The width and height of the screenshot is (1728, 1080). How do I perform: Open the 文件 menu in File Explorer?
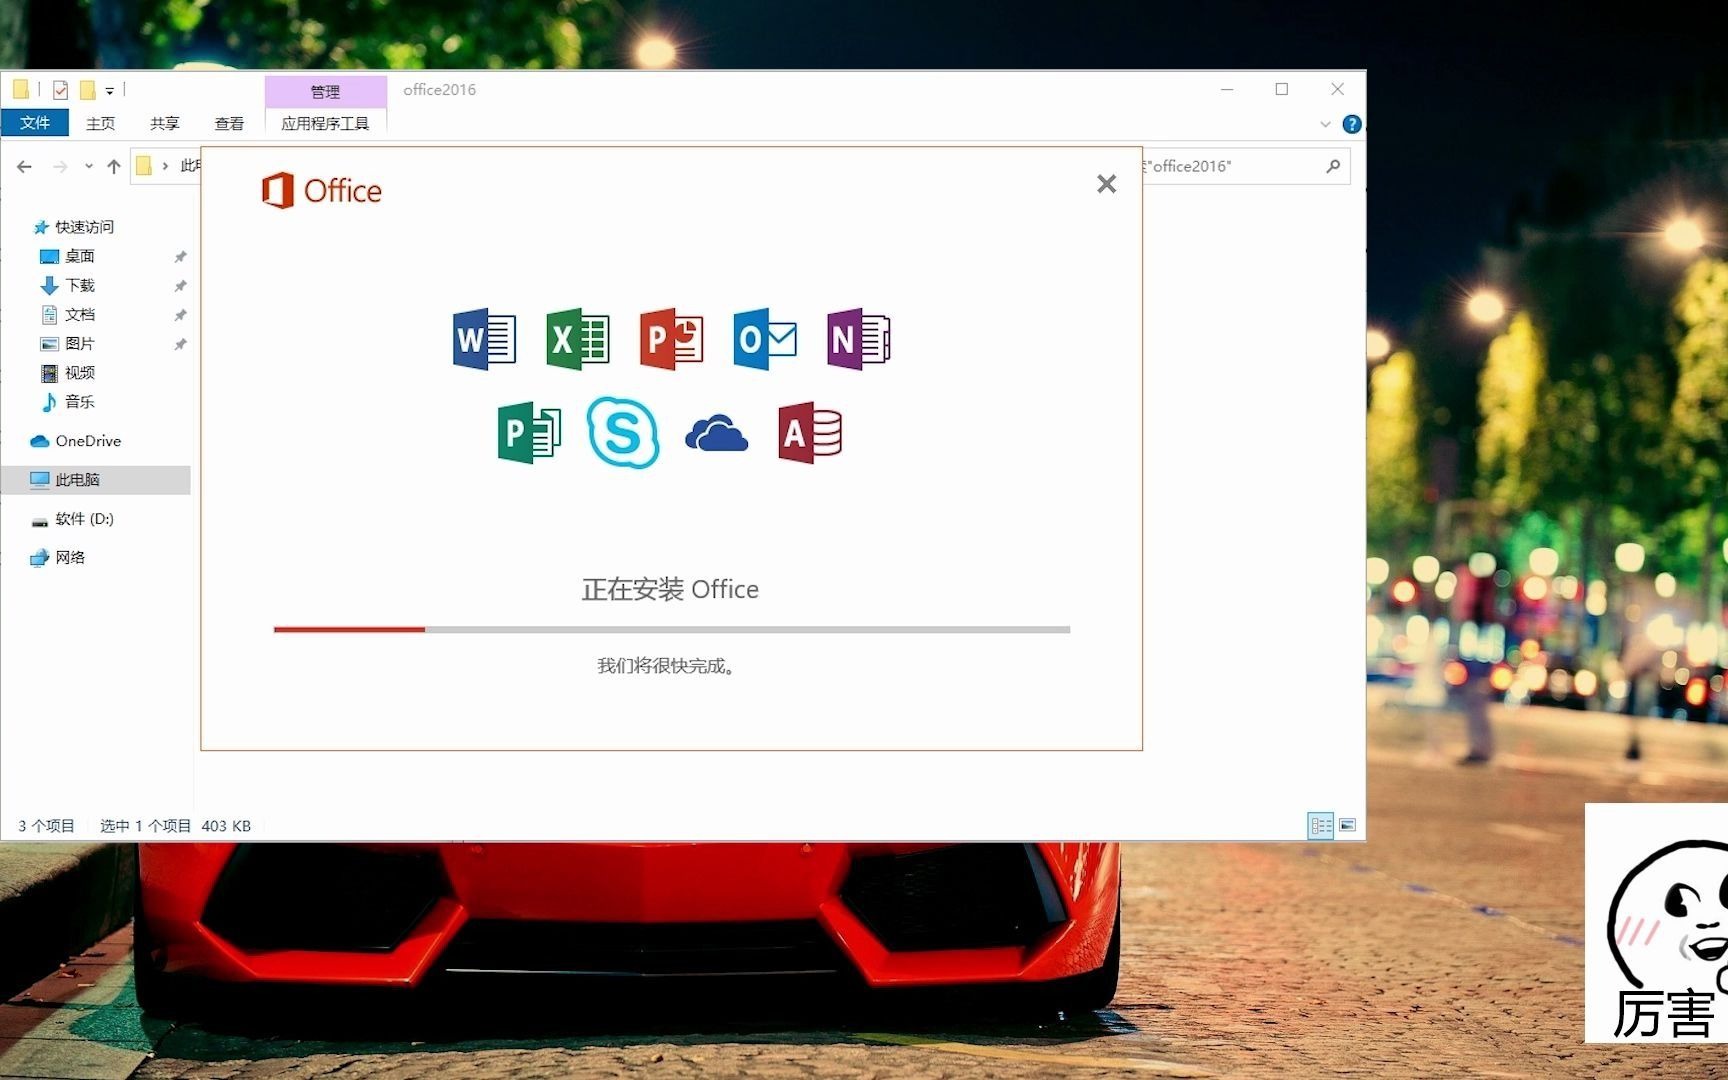point(35,123)
